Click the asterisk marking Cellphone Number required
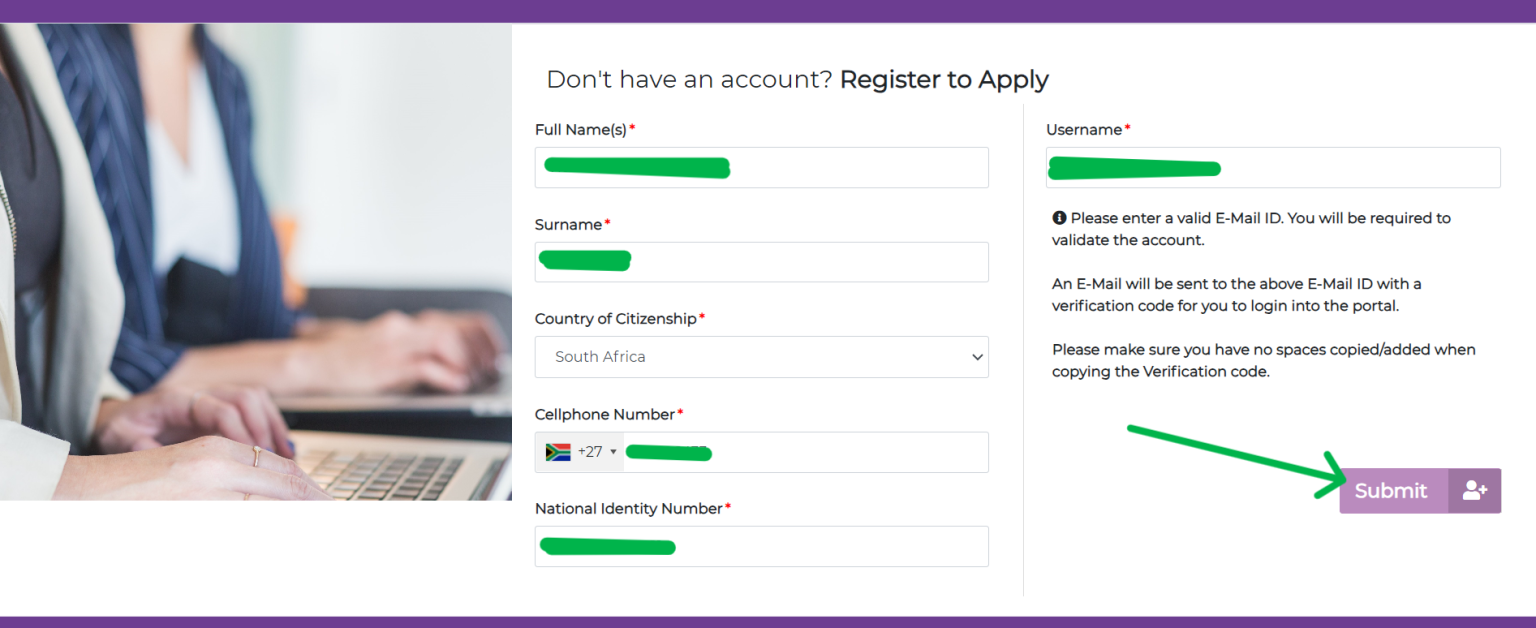The image size is (1536, 628). [682, 411]
